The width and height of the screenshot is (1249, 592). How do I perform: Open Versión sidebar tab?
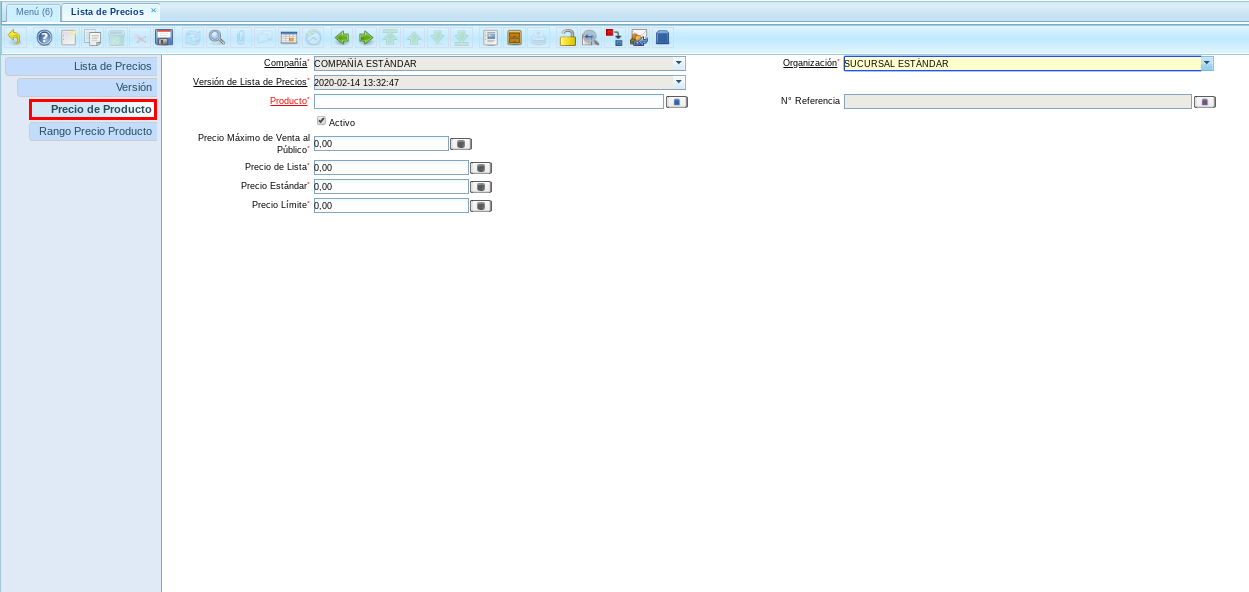click(88, 87)
